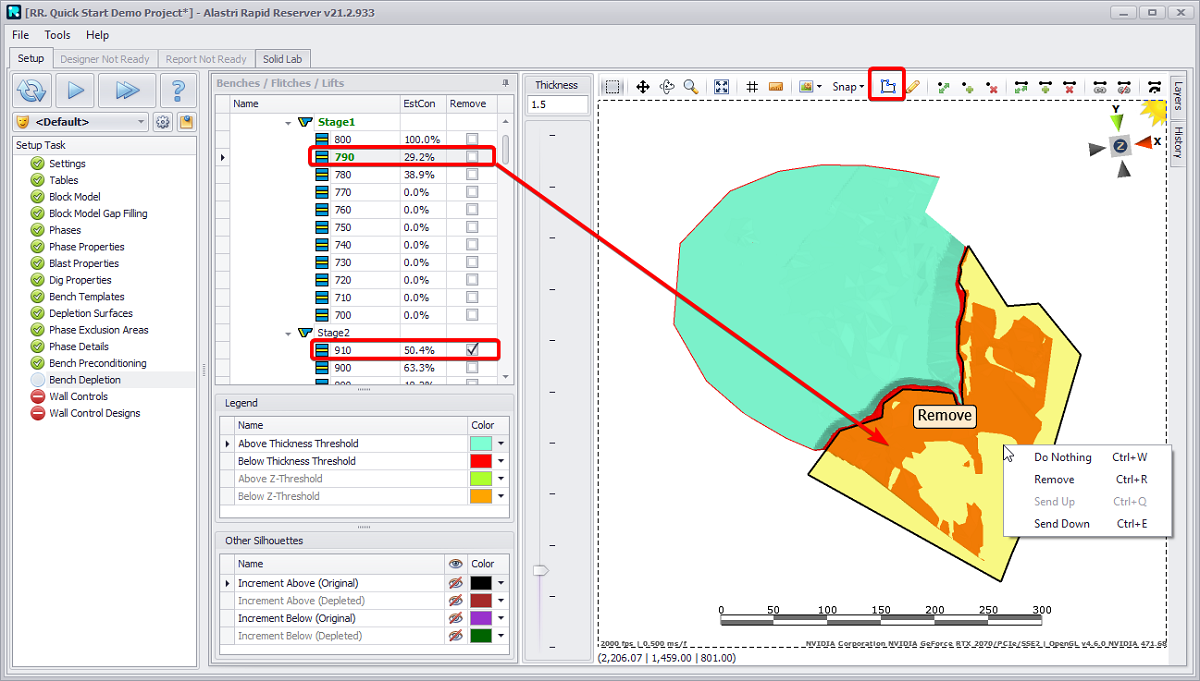Switch to the Solid Lab tab
Screen dimensions: 1200x681
point(282,59)
